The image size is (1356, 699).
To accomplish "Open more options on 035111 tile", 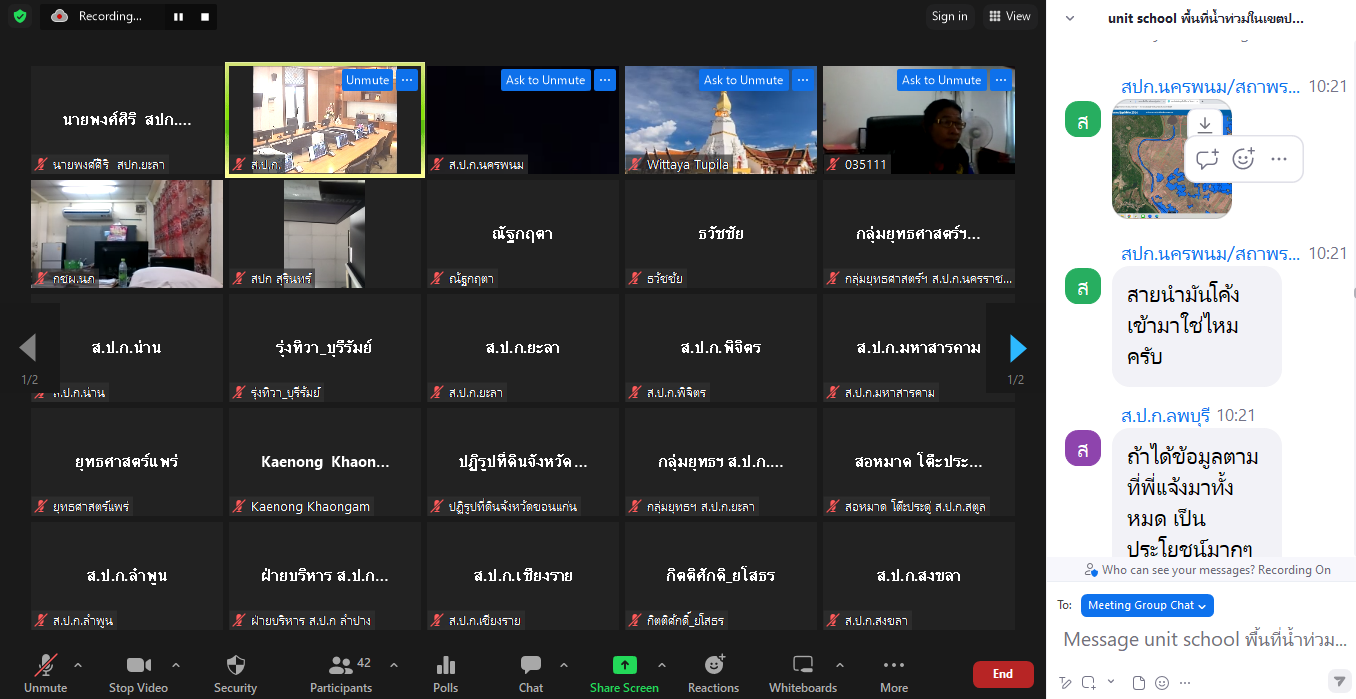I will click(x=1001, y=80).
